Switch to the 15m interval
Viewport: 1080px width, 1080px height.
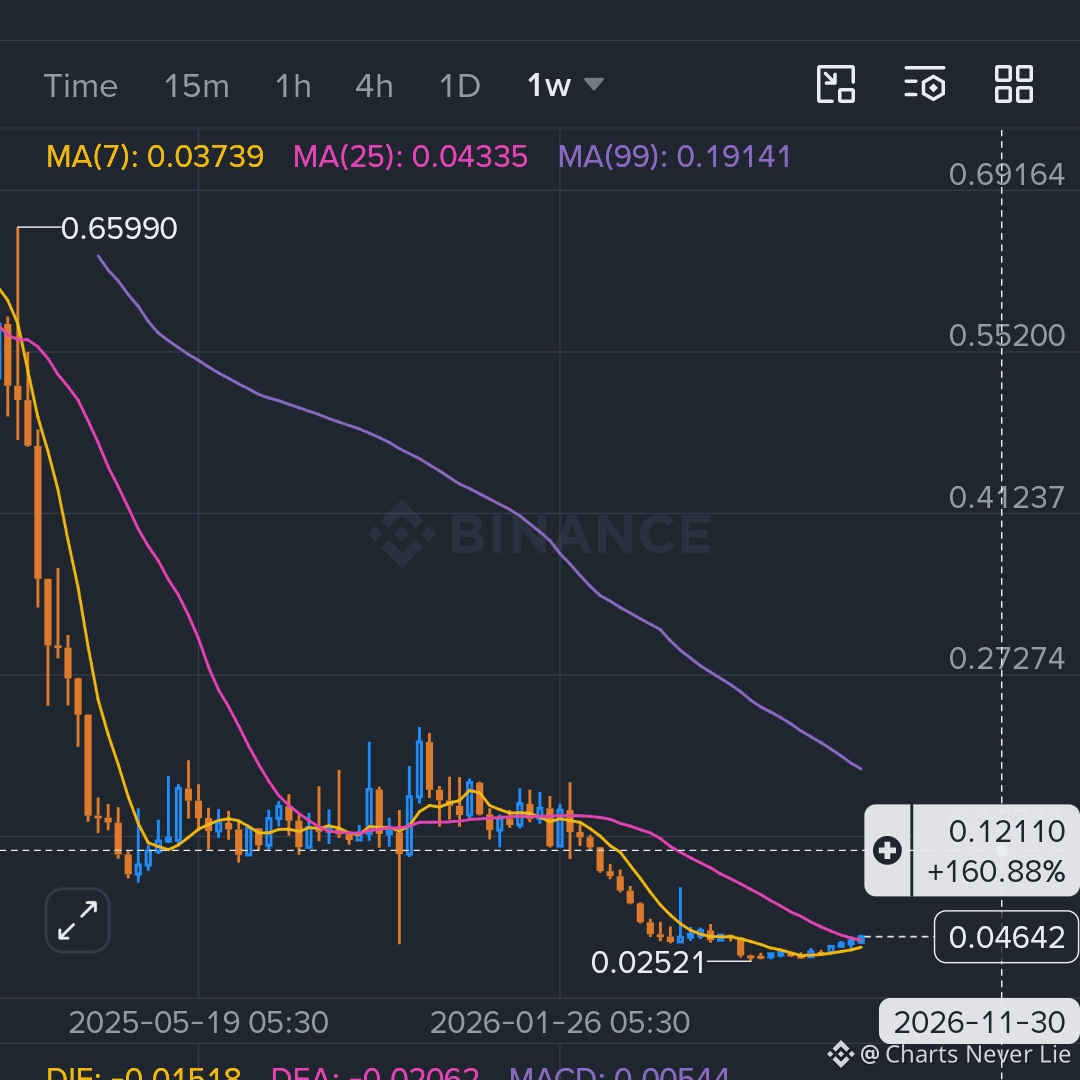196,86
